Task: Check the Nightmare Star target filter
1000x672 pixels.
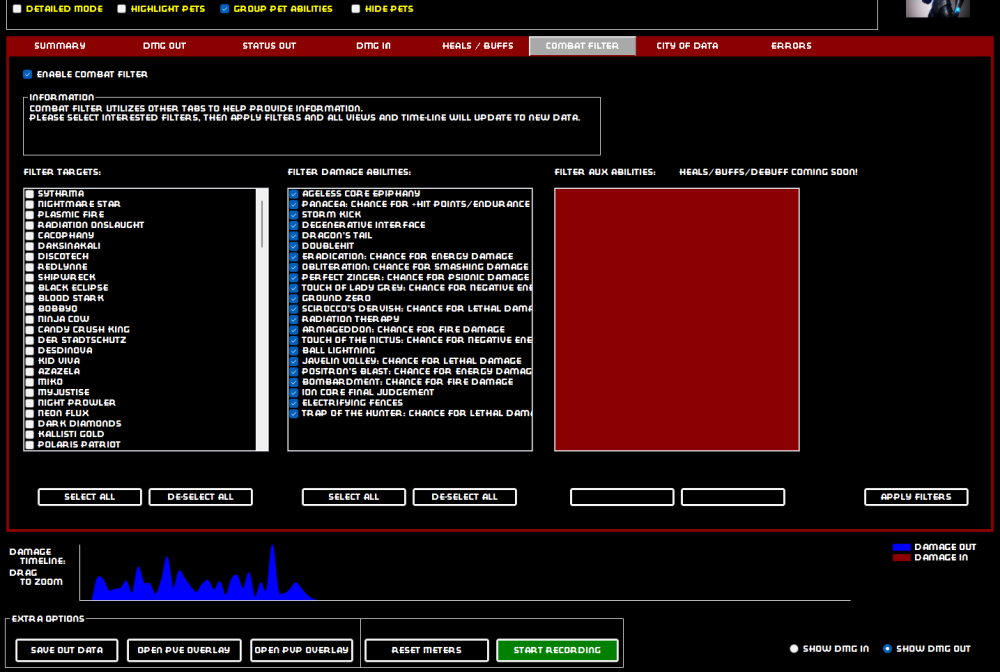Action: coord(30,204)
